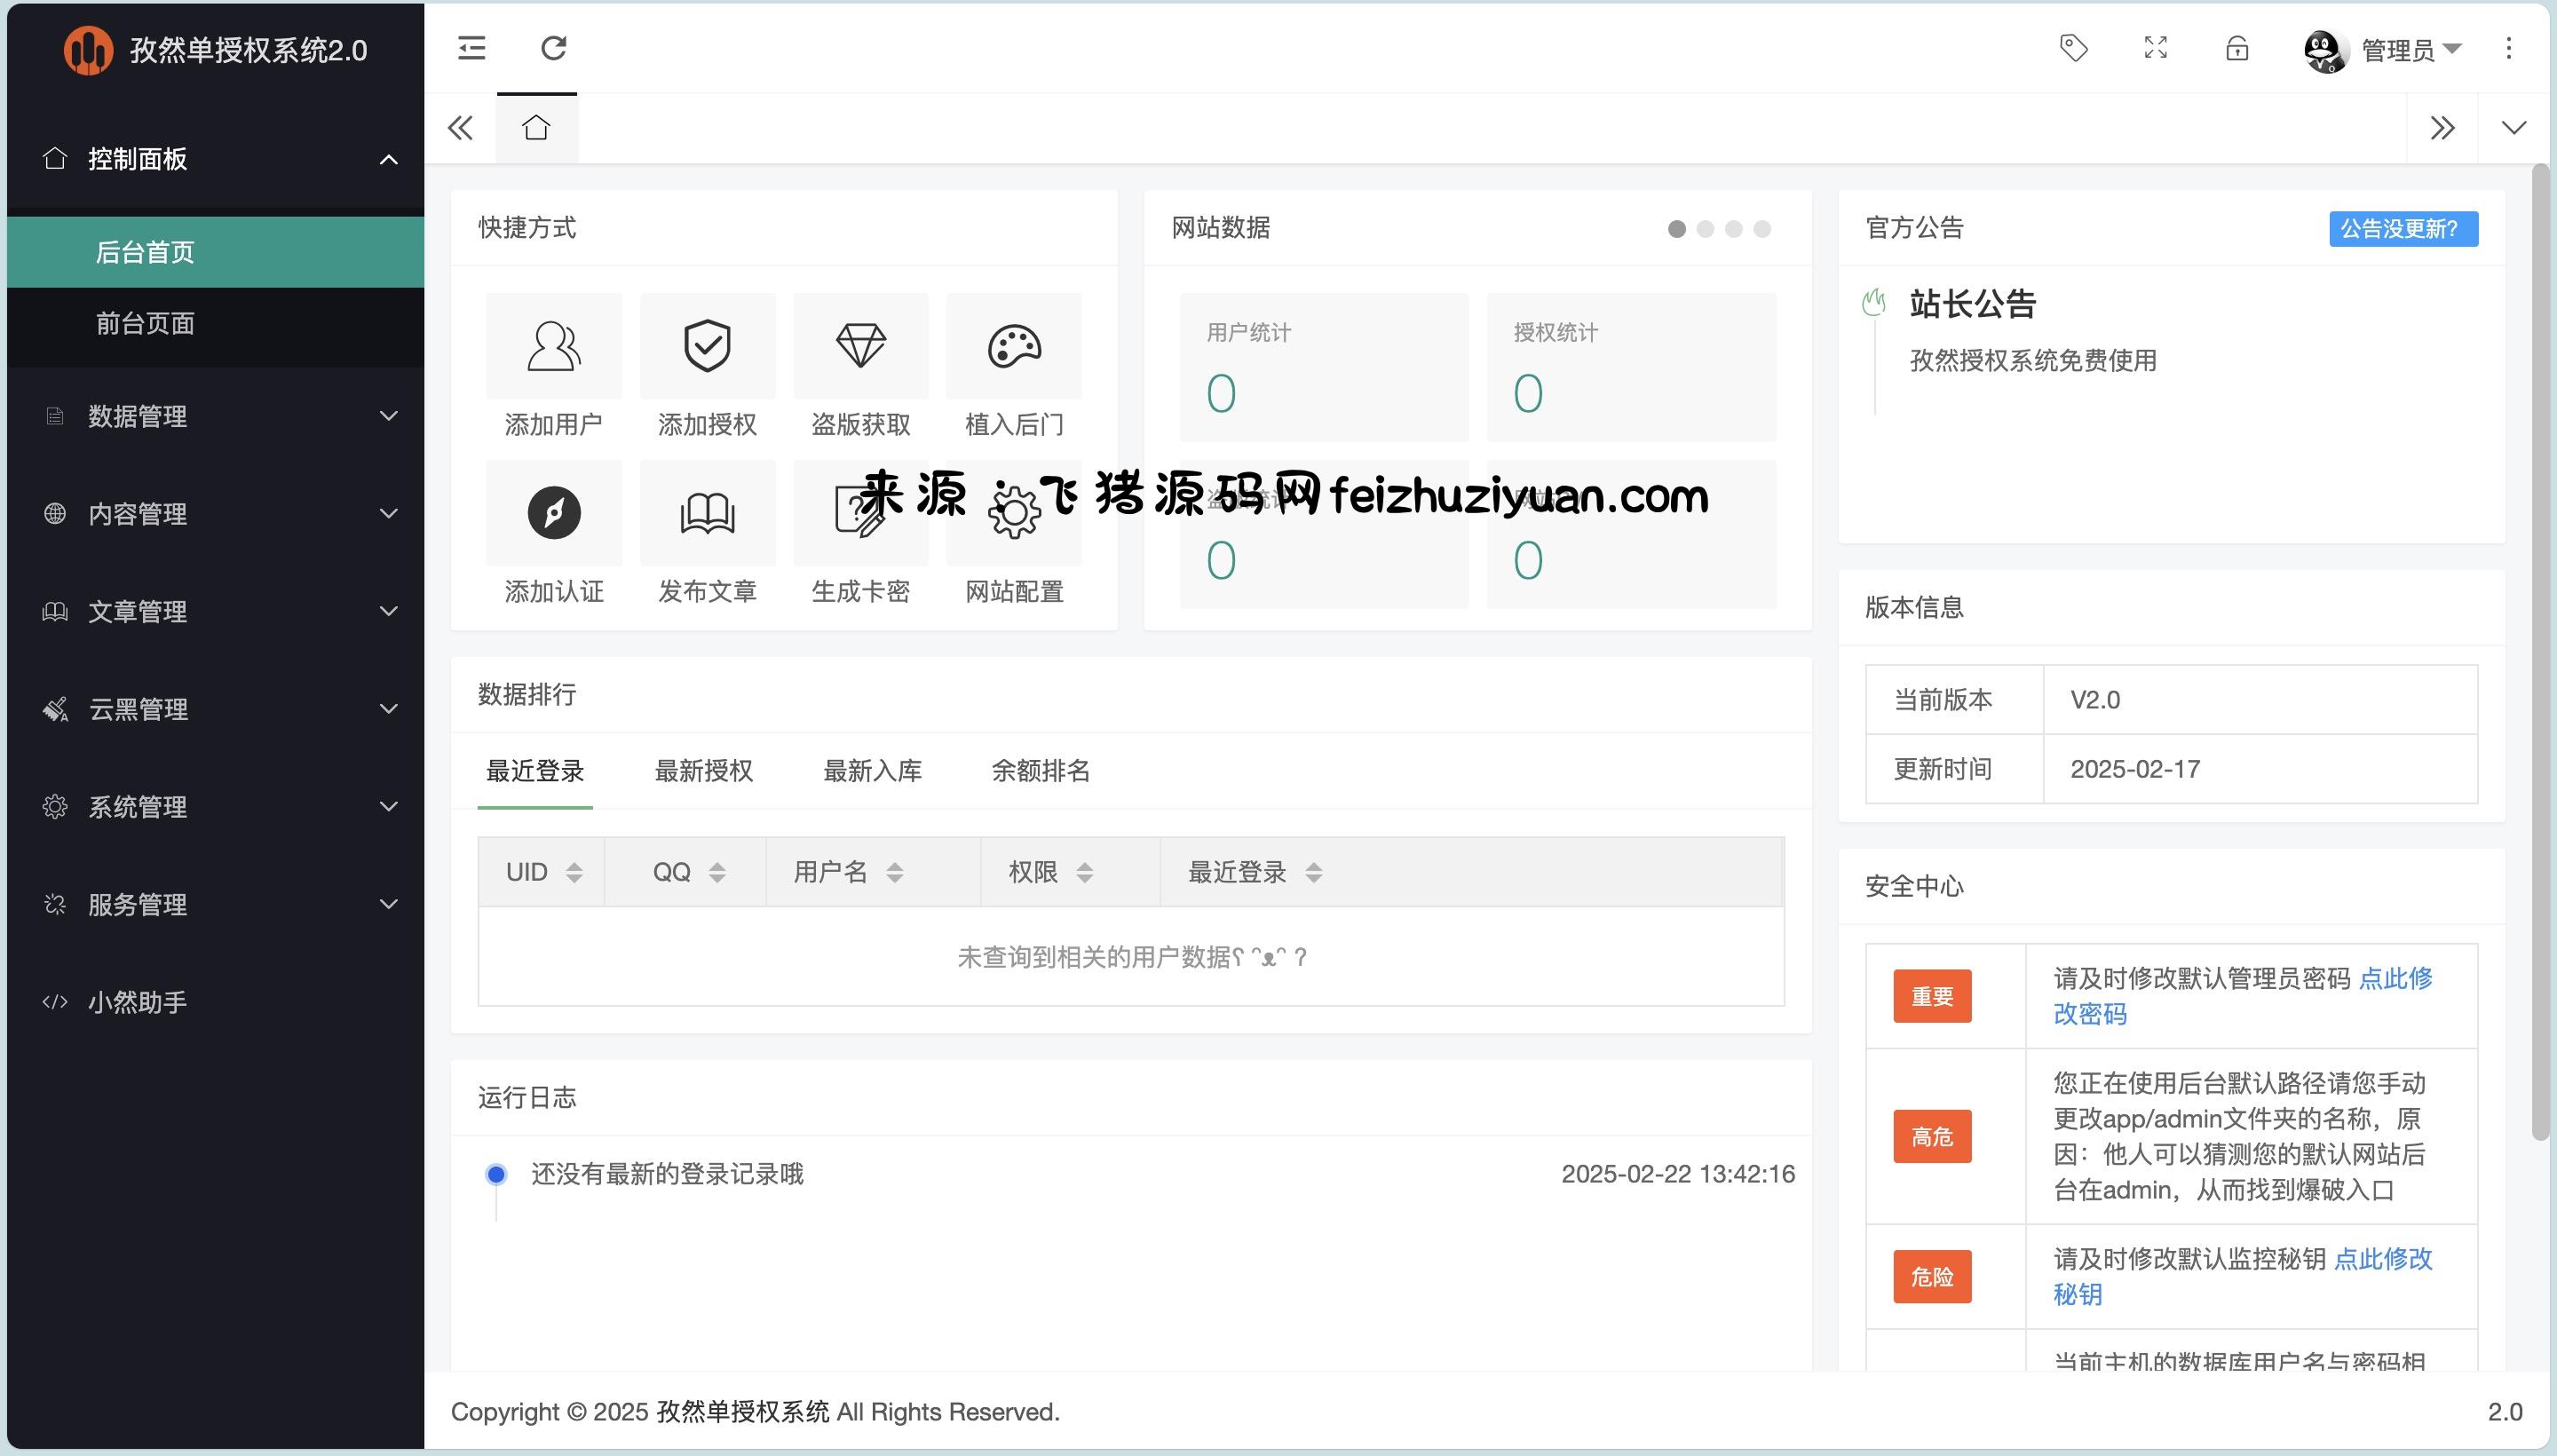Image resolution: width=2557 pixels, height=1456 pixels.
Task: Open the 添加授权 shield icon
Action: click(x=707, y=346)
